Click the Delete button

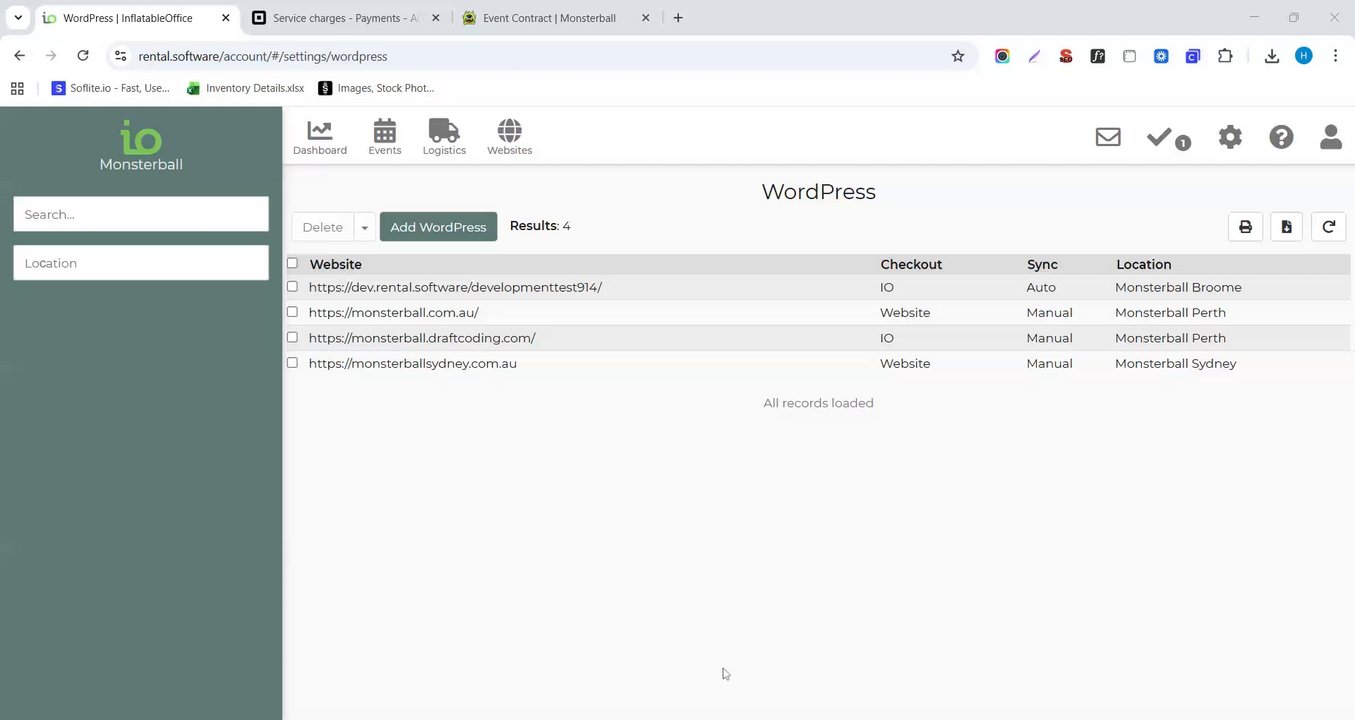tap(322, 227)
